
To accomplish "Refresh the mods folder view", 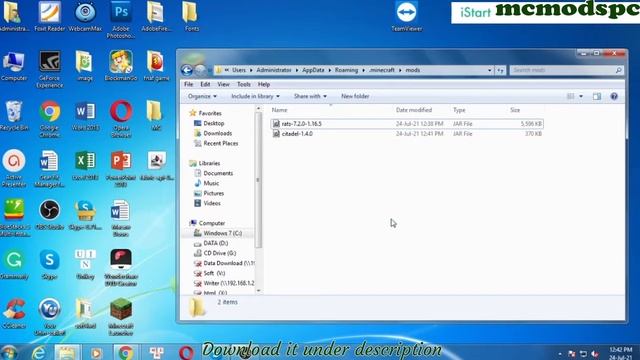I will pyautogui.click(x=500, y=70).
